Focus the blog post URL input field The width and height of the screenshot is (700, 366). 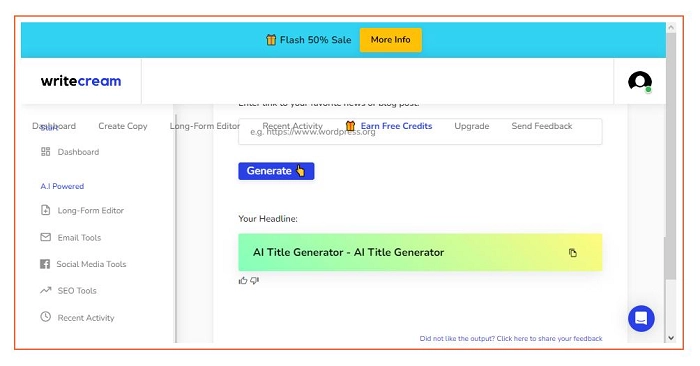(x=420, y=131)
